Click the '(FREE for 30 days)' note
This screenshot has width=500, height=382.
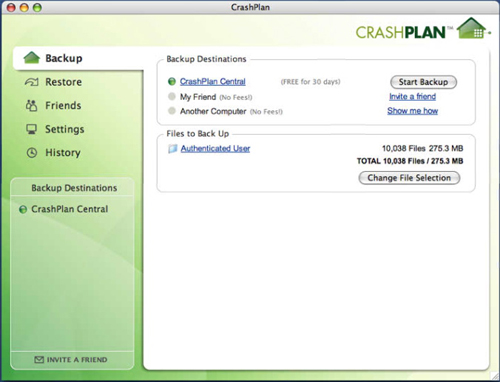click(x=310, y=82)
